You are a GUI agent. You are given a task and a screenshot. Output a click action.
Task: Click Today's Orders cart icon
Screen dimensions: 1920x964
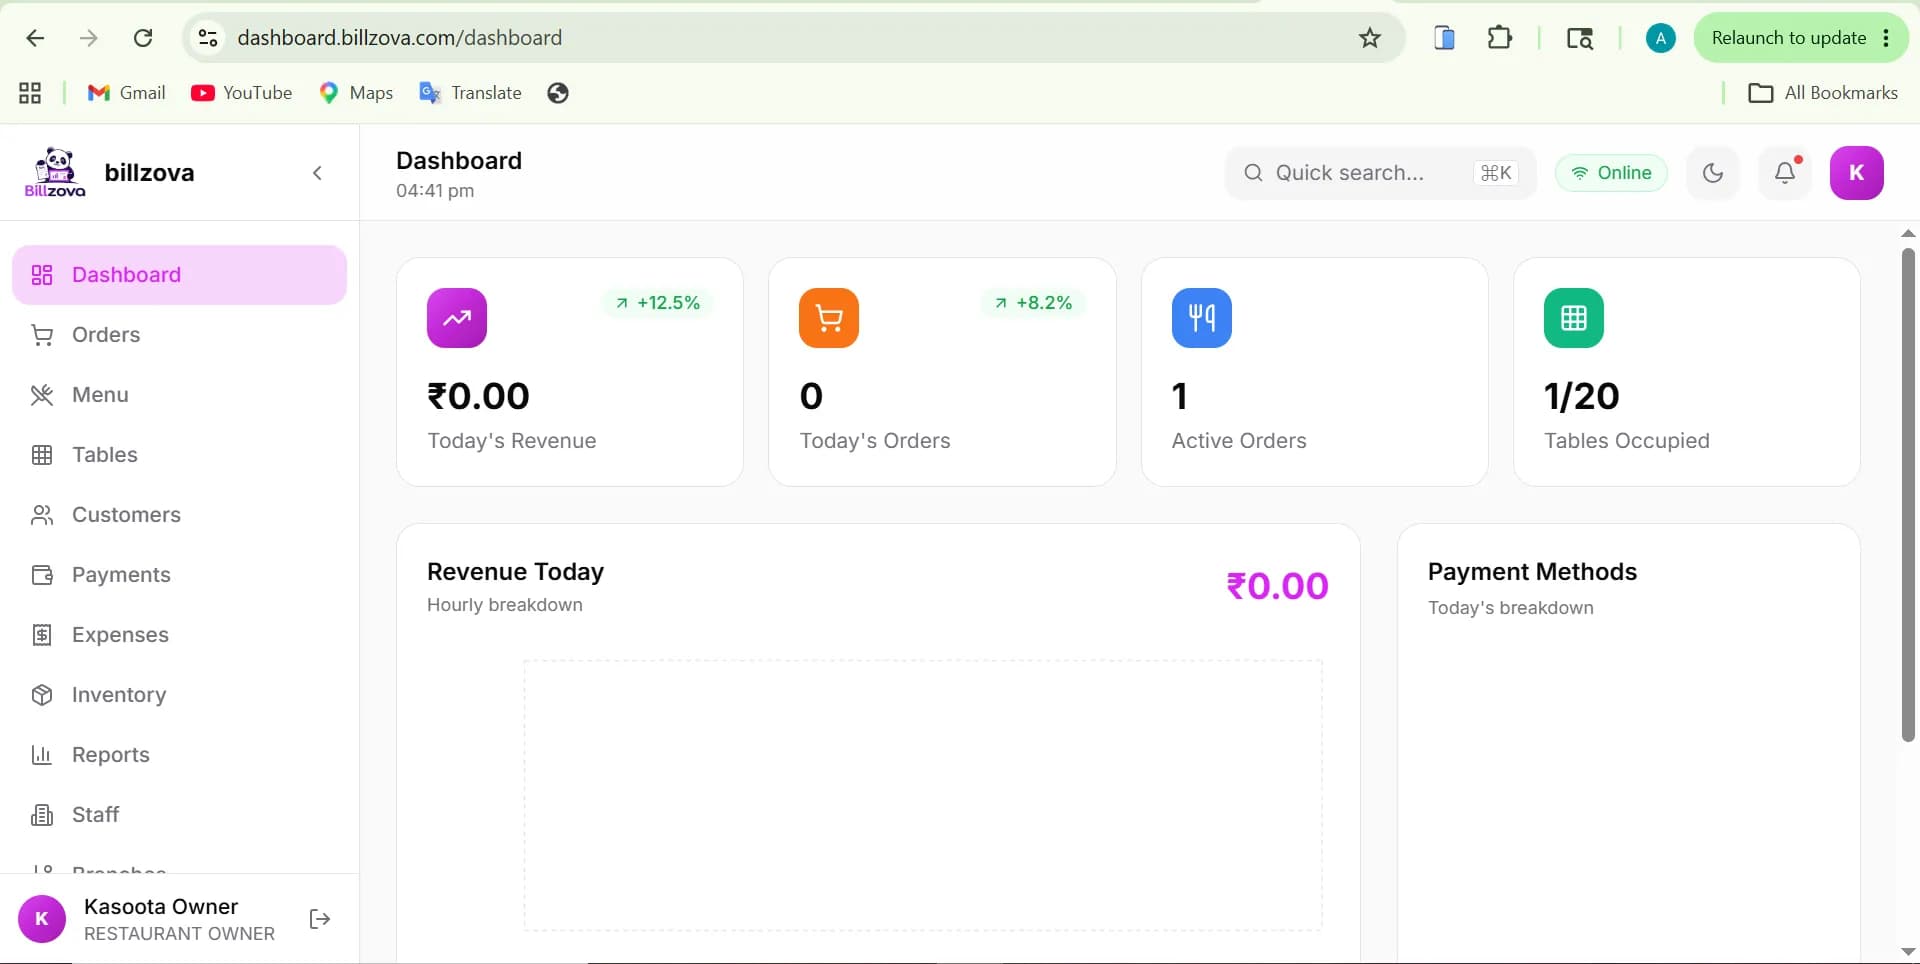829,318
